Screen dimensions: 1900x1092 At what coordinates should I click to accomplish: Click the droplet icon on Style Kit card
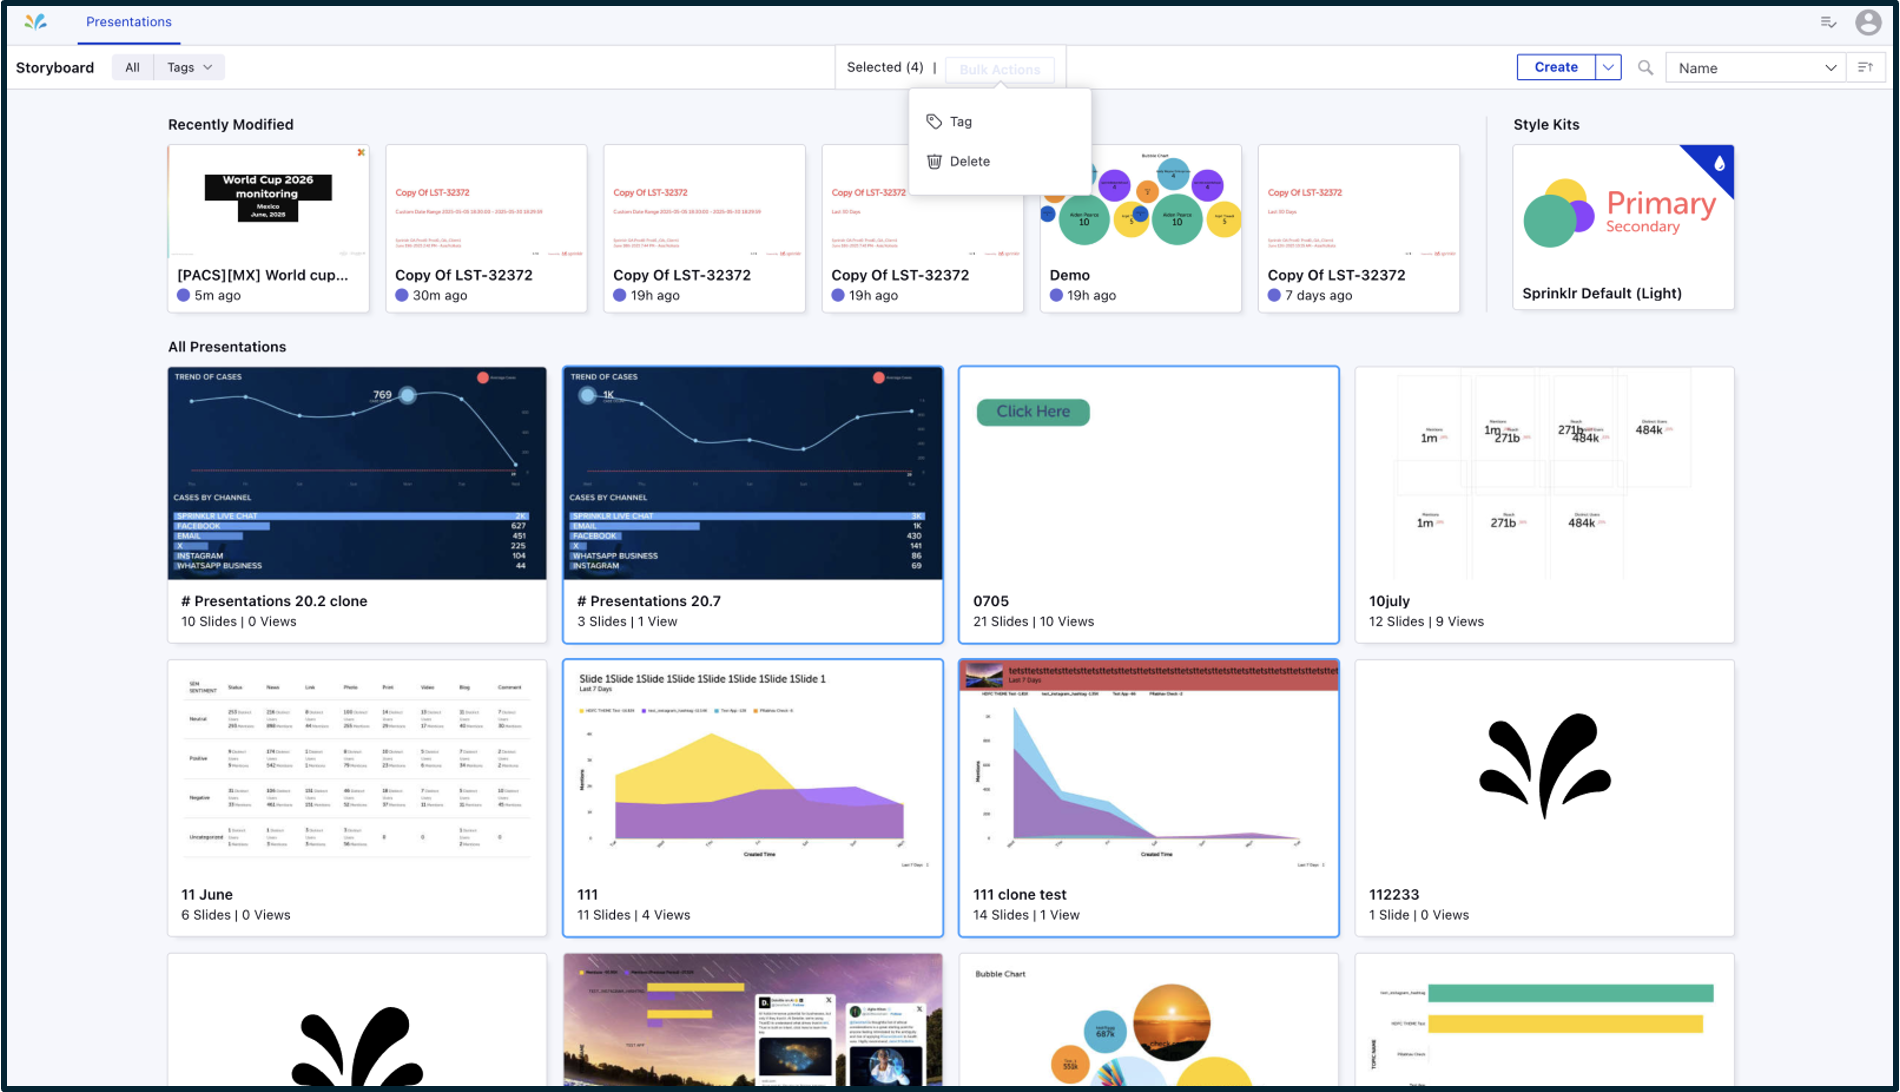pyautogui.click(x=1719, y=163)
